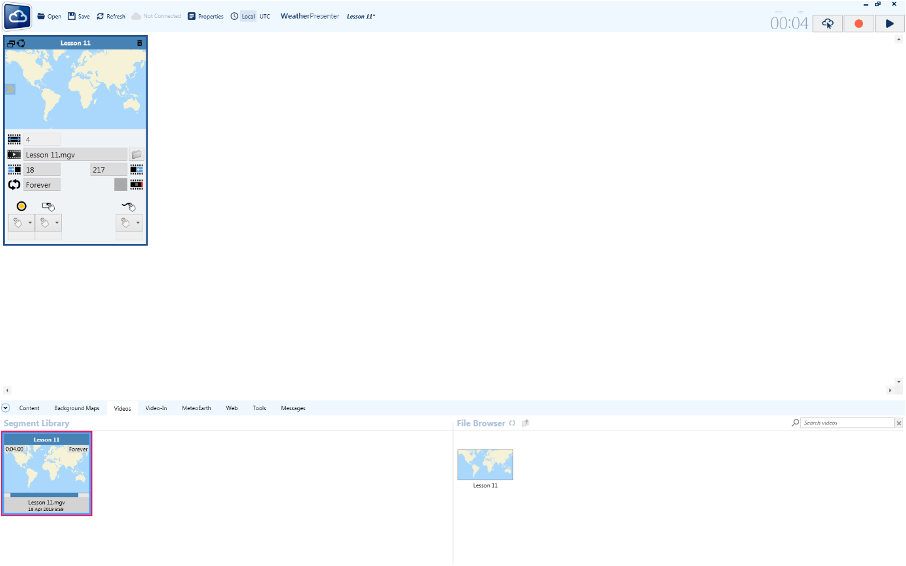Click the start frame filmstrip icon

tap(14, 170)
